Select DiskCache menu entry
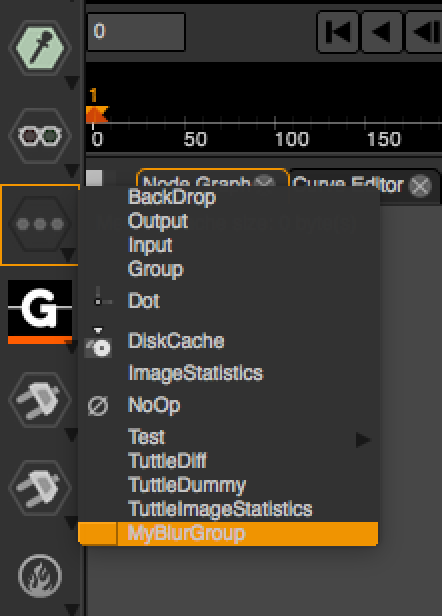The image size is (442, 616). 228,341
